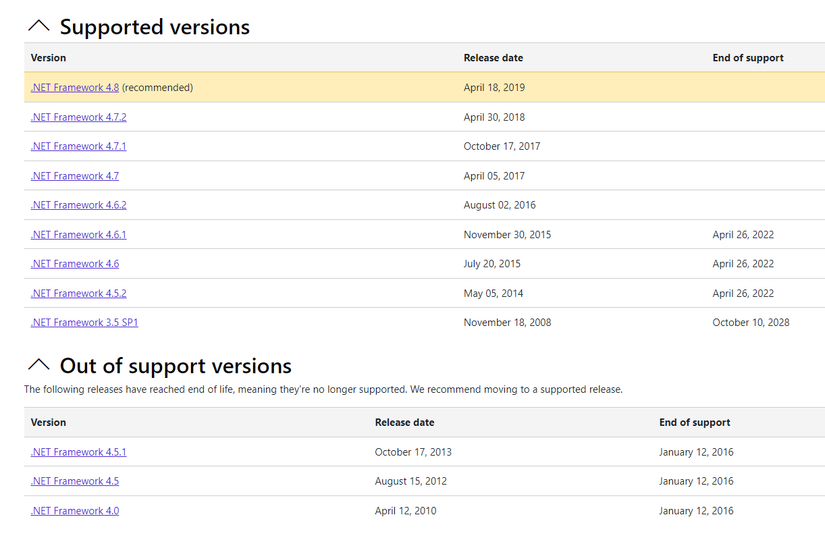825x552 pixels.
Task: Click Version header in Out of support table
Action: tap(49, 423)
